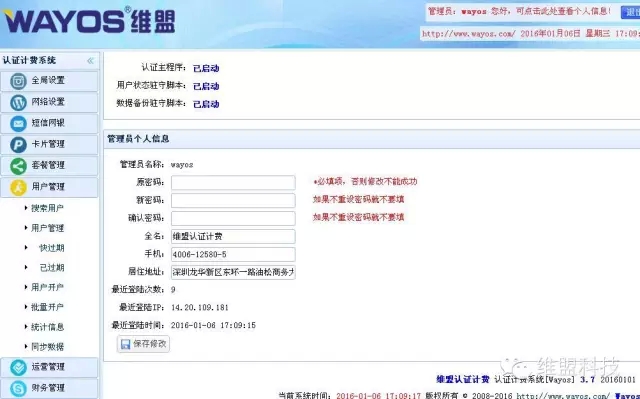Select the 财务管理 finance icon

(x=18, y=388)
